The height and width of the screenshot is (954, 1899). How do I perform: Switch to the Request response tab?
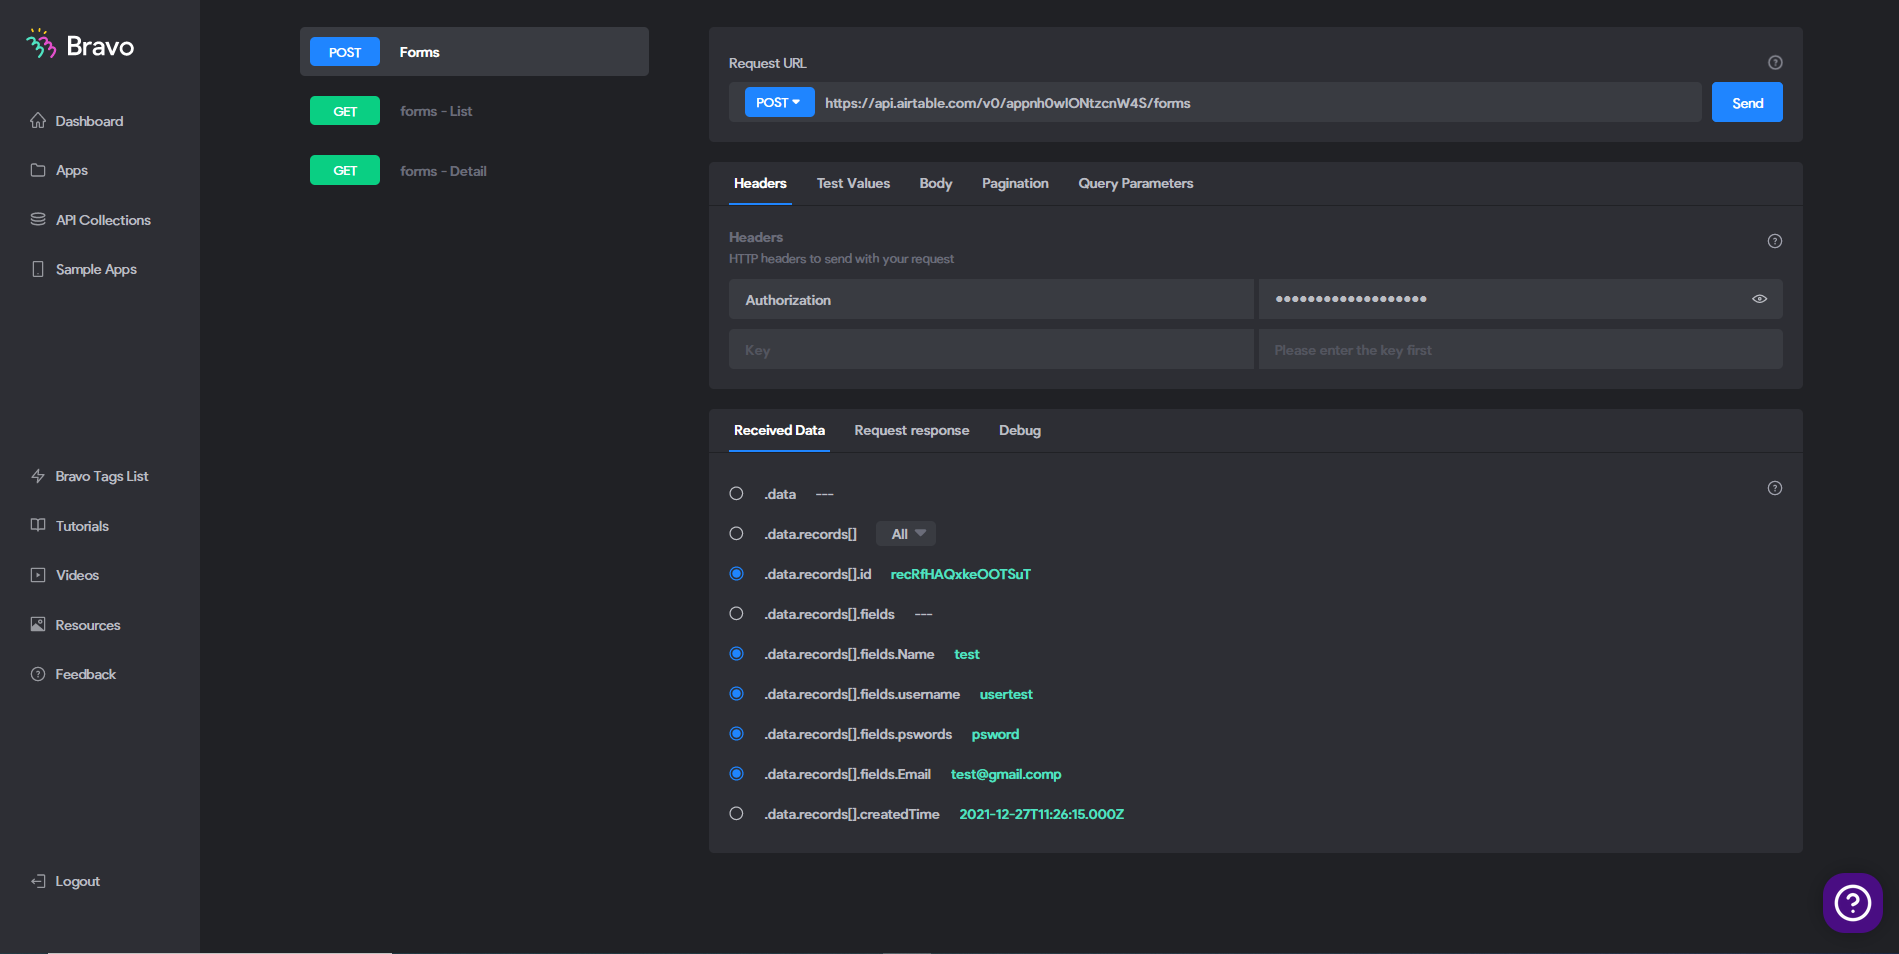tap(912, 430)
